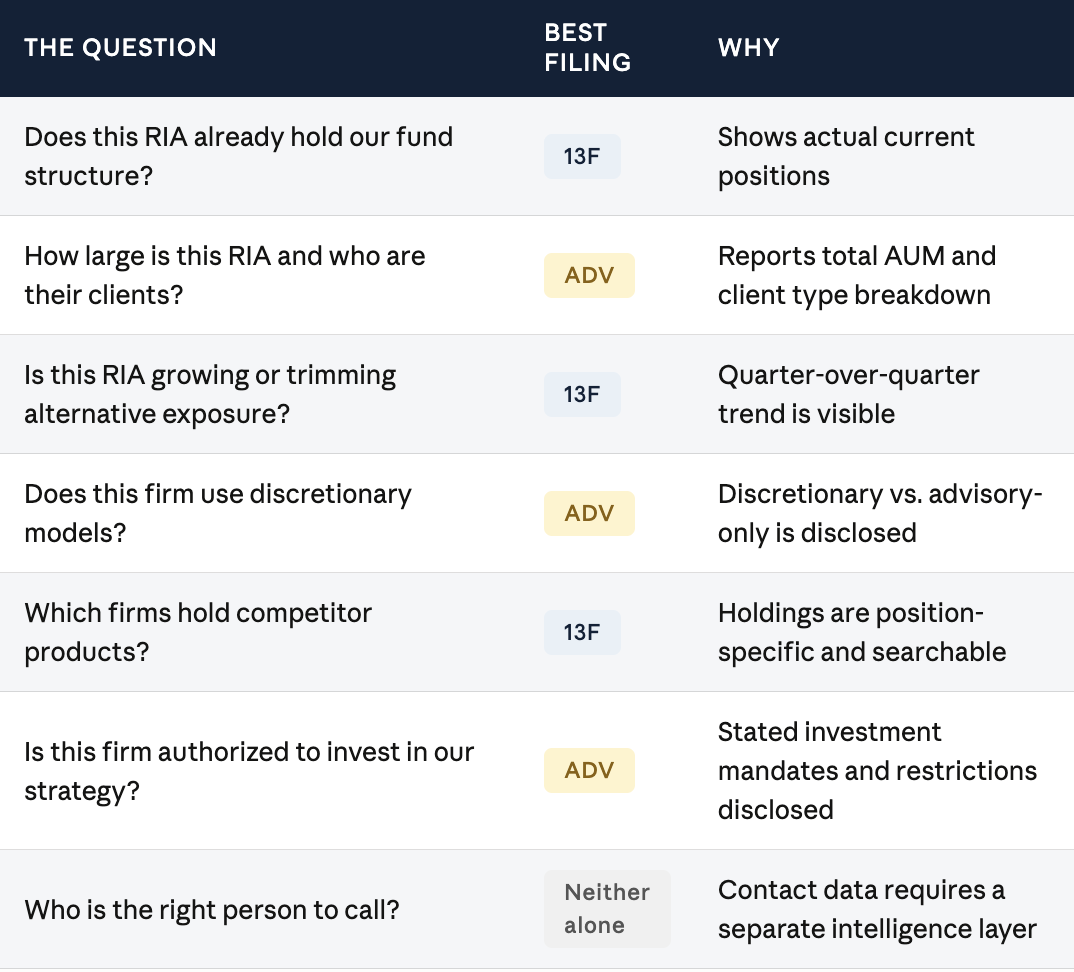Select 'Does this RIA already hold our fund structure?'
The width and height of the screenshot is (1074, 972).
pyautogui.click(x=238, y=156)
